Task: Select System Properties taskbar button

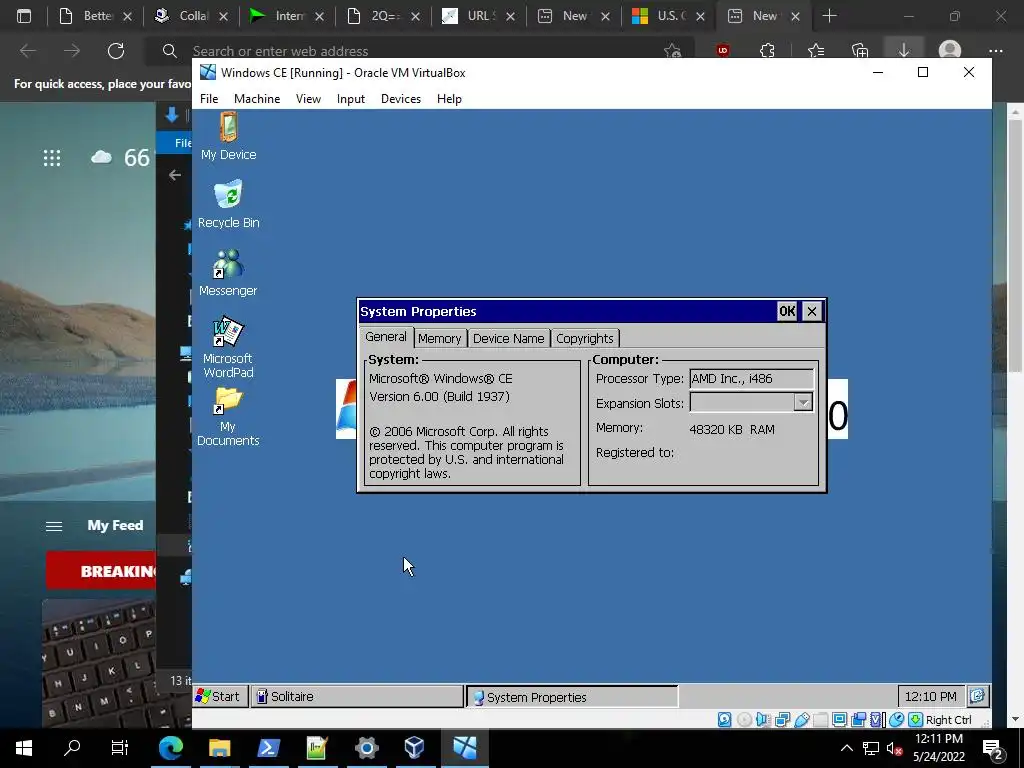Action: [x=572, y=697]
